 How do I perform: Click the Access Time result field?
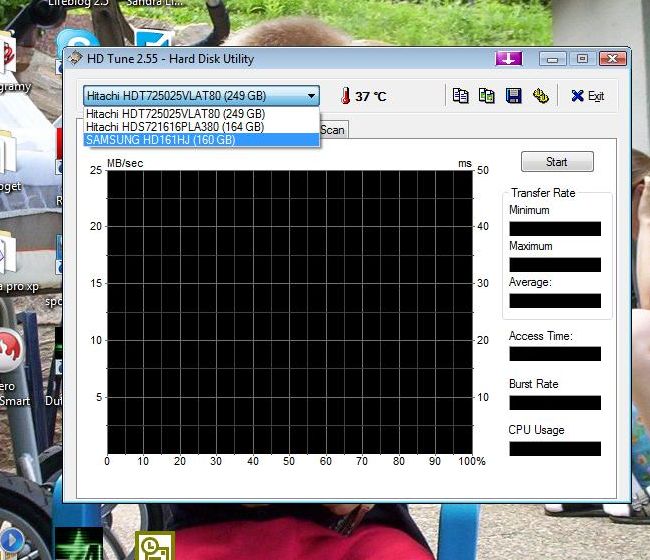[555, 354]
